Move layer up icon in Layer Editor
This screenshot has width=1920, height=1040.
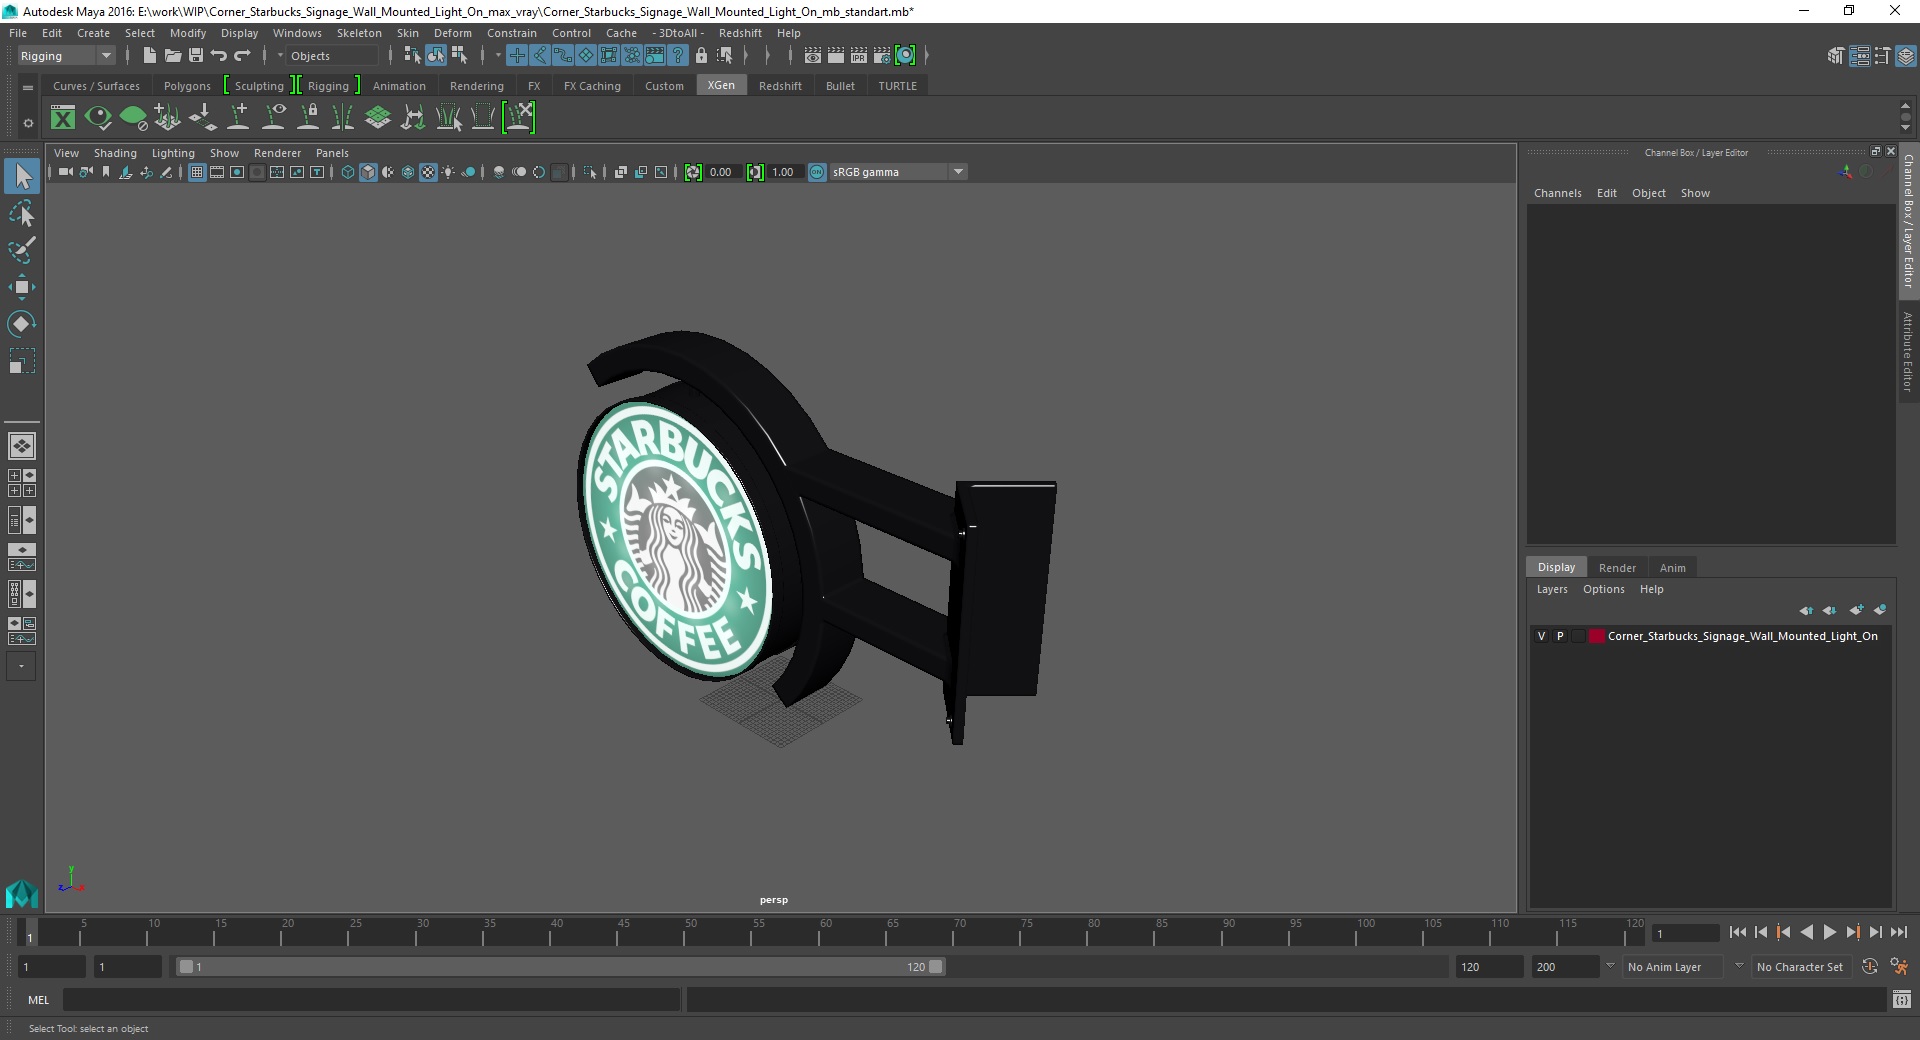click(1806, 609)
